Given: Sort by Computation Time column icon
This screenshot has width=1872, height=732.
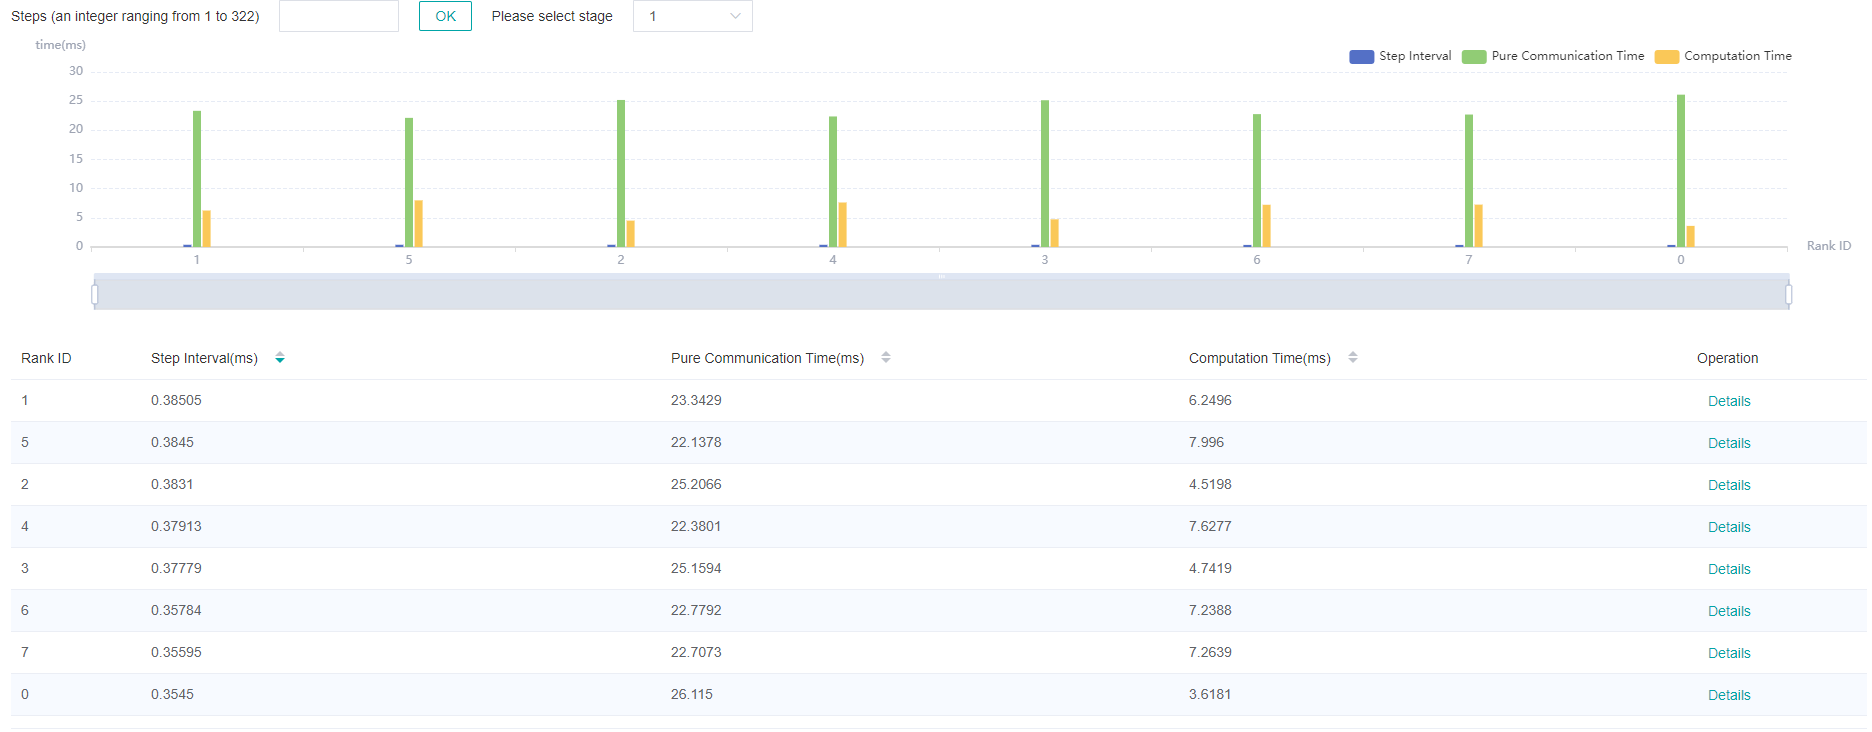Looking at the screenshot, I should (x=1353, y=358).
